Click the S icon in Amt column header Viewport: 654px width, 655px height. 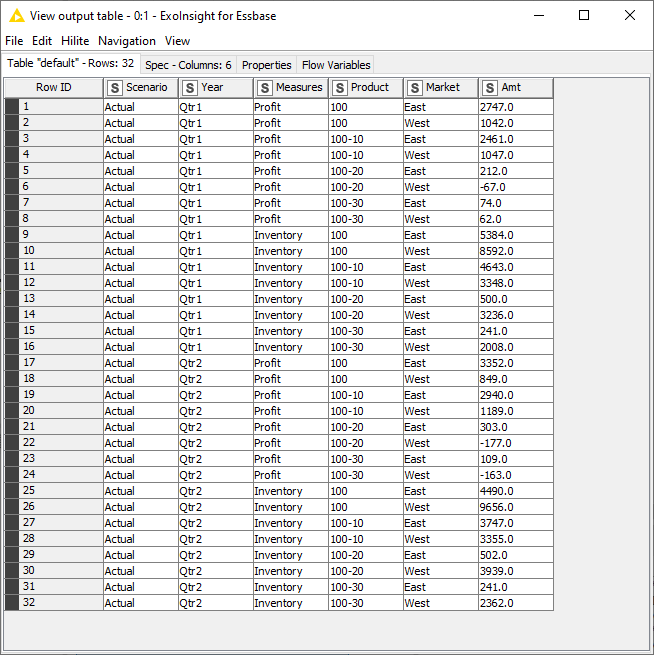(x=490, y=88)
